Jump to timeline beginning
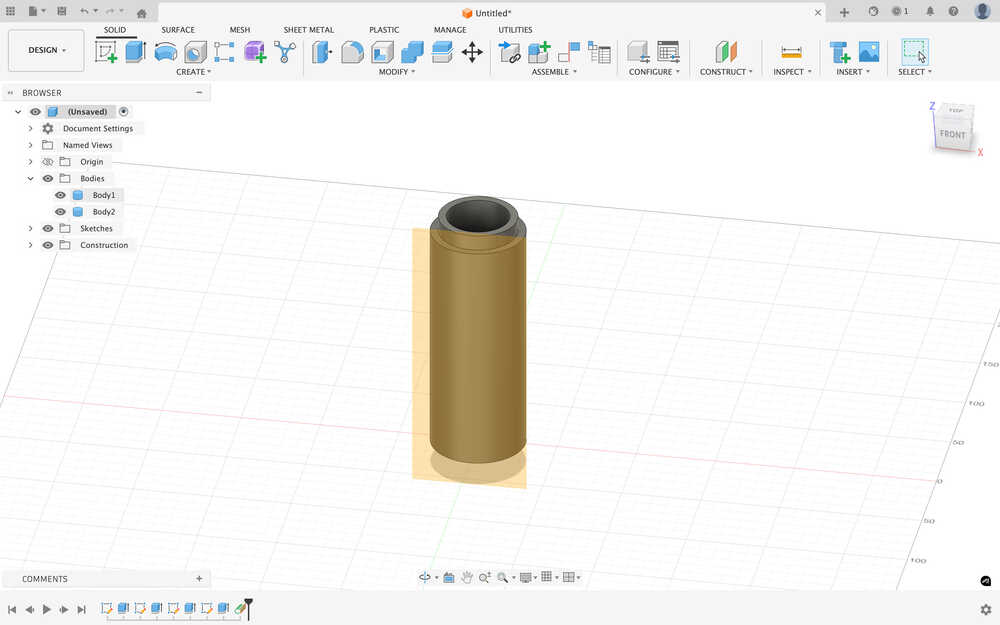 pos(11,610)
